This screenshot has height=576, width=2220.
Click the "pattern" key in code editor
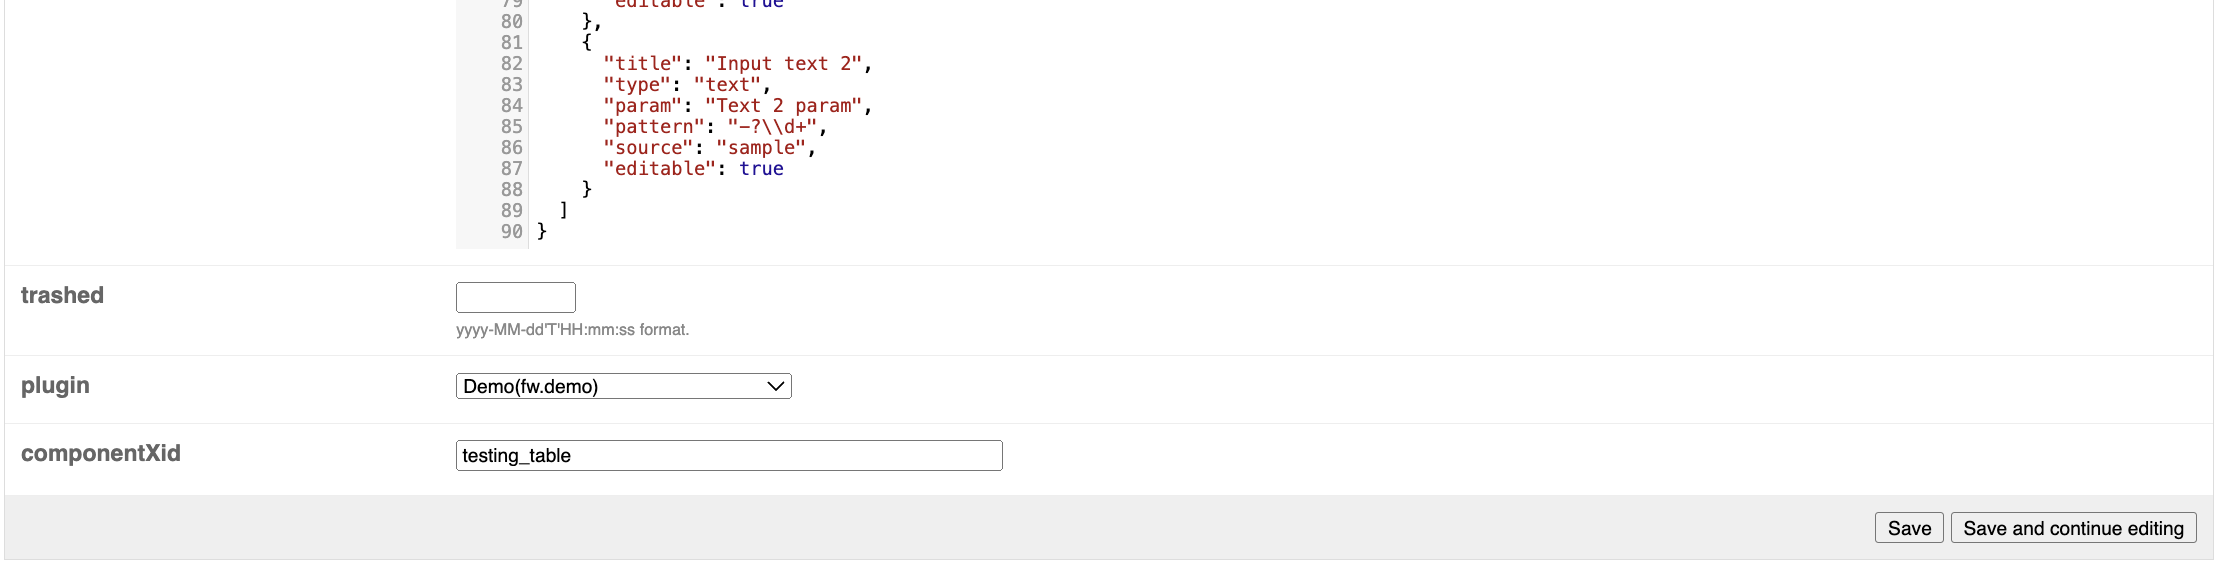coord(654,126)
